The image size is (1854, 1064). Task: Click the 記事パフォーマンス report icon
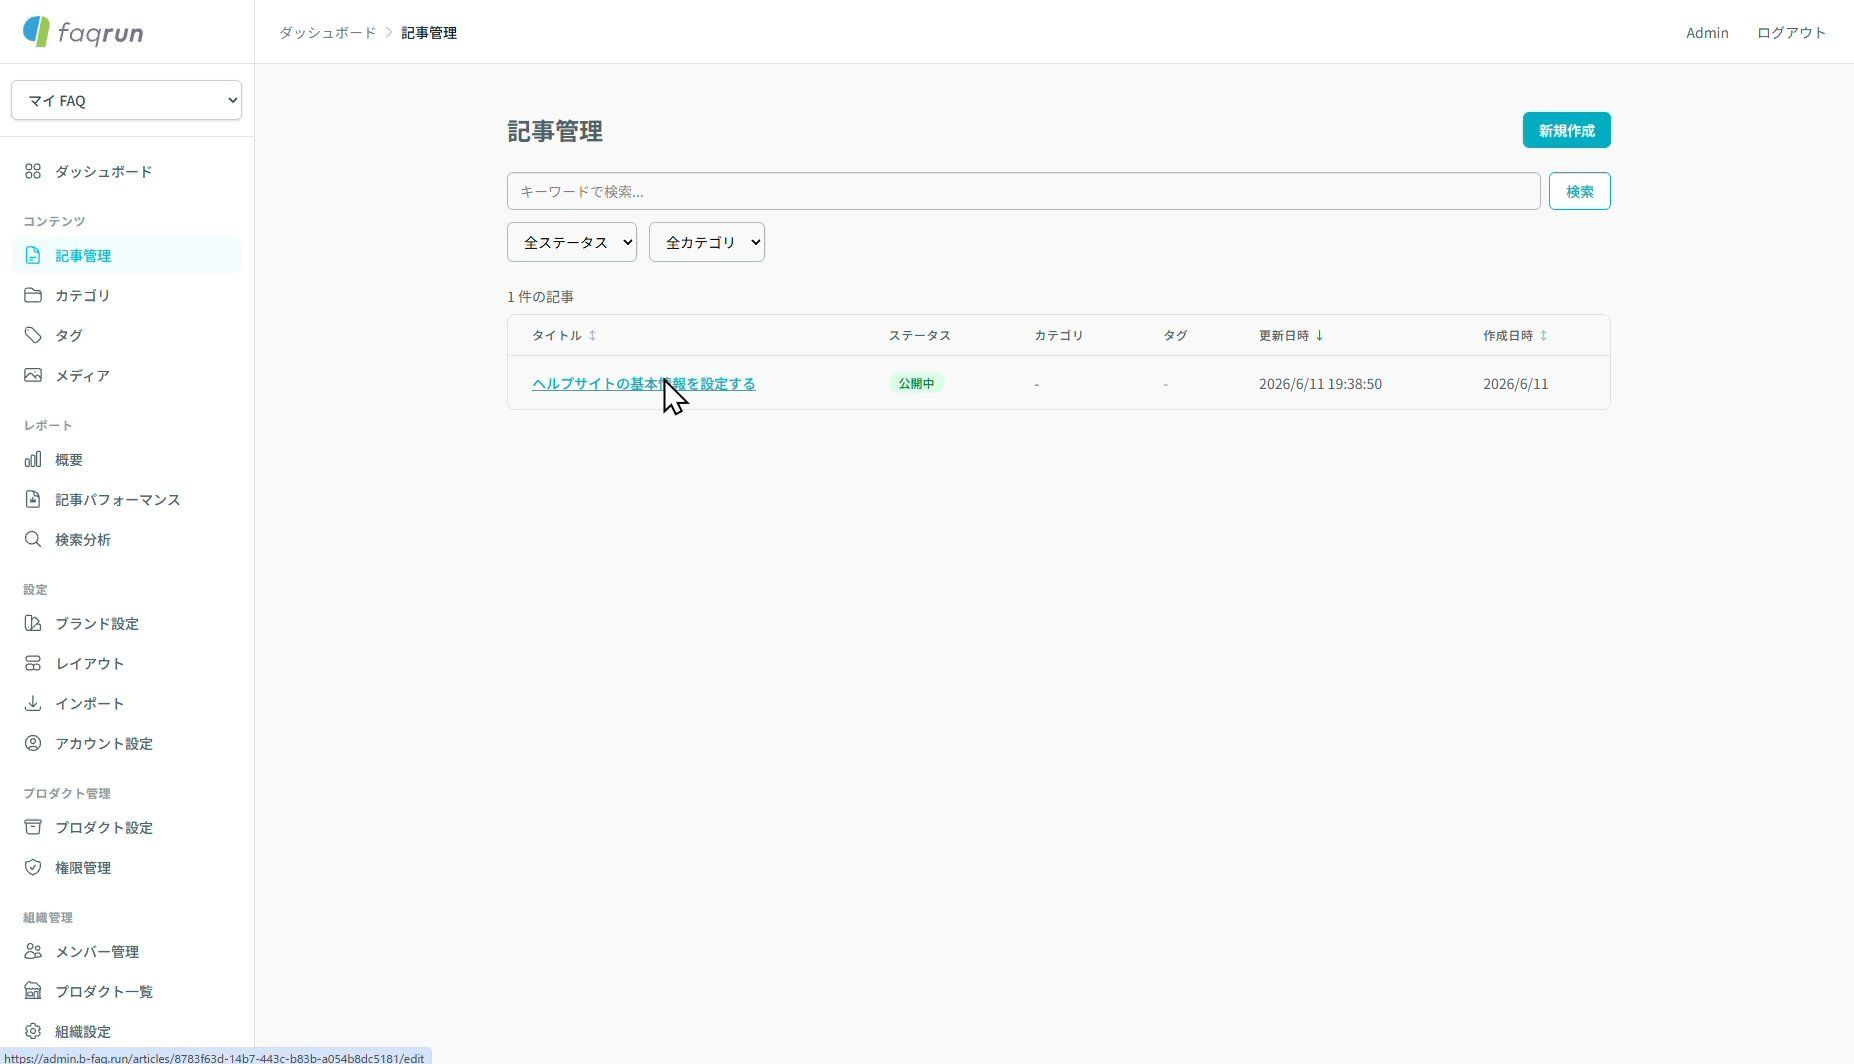(x=33, y=499)
